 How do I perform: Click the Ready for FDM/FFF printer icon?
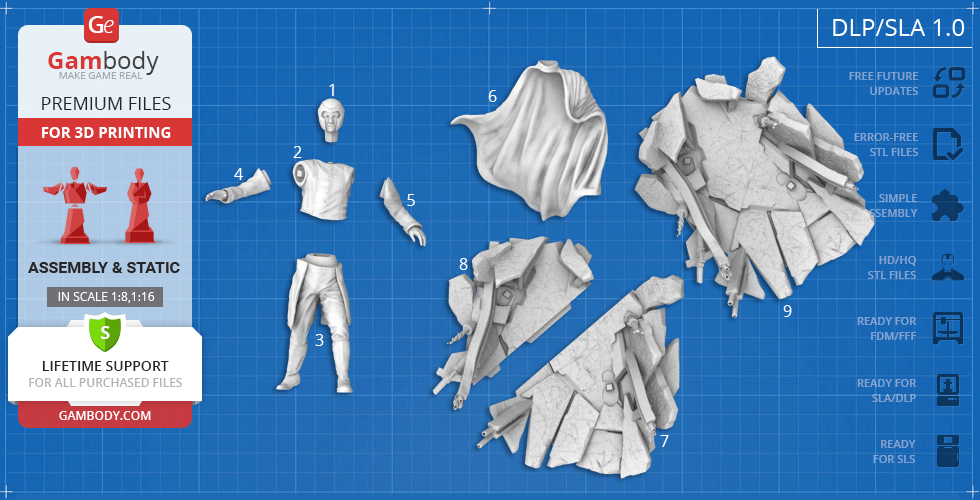947,328
